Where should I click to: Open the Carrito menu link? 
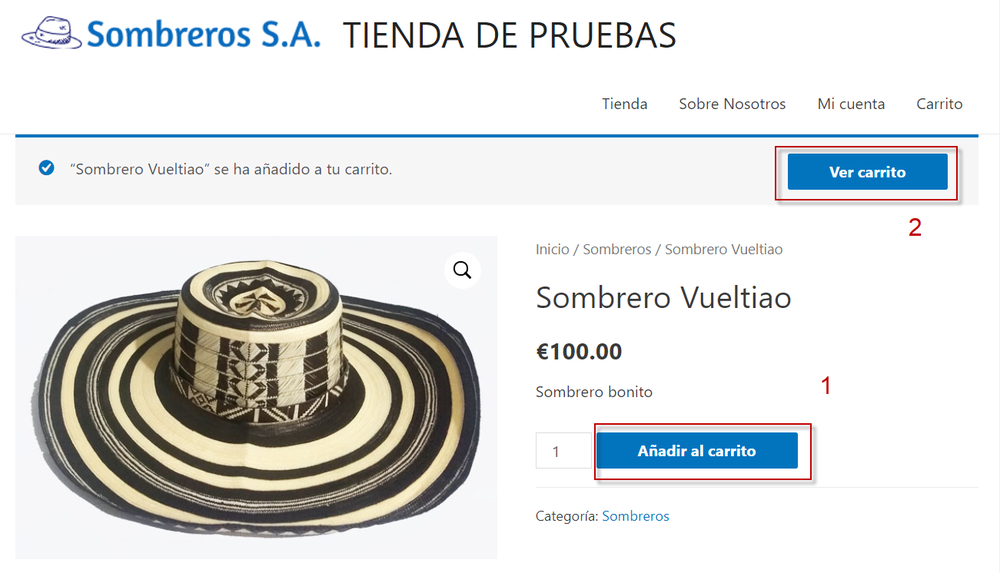pyautogui.click(x=939, y=104)
